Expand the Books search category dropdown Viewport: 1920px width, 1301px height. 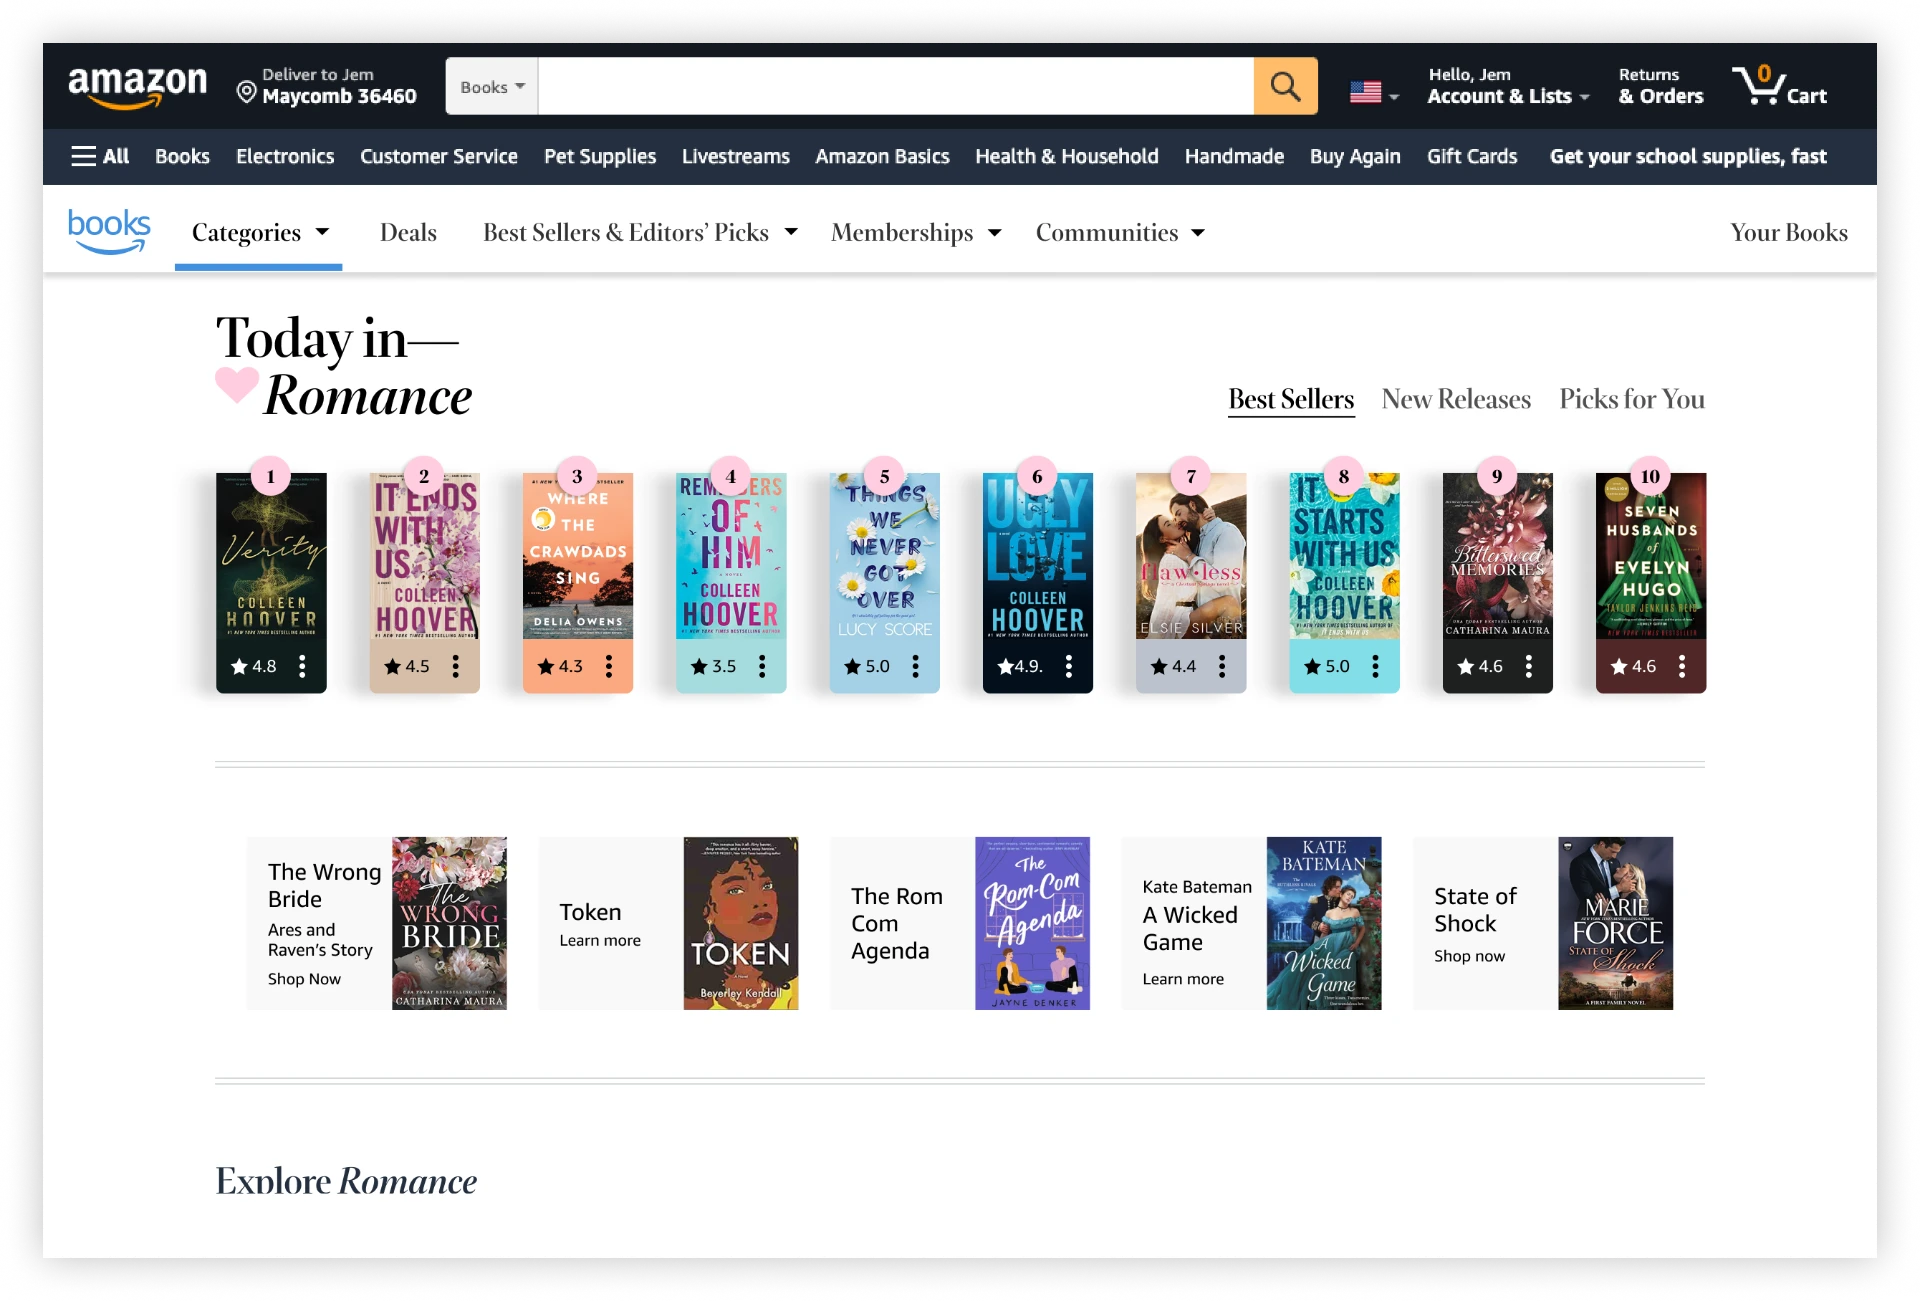pyautogui.click(x=492, y=87)
